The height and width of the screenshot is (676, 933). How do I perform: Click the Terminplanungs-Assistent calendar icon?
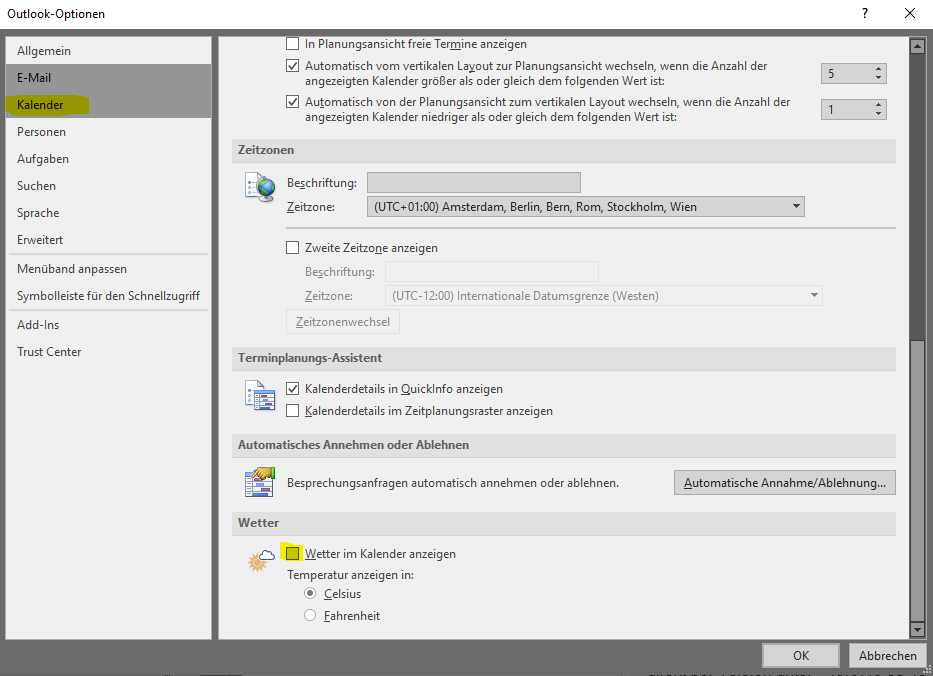(259, 396)
